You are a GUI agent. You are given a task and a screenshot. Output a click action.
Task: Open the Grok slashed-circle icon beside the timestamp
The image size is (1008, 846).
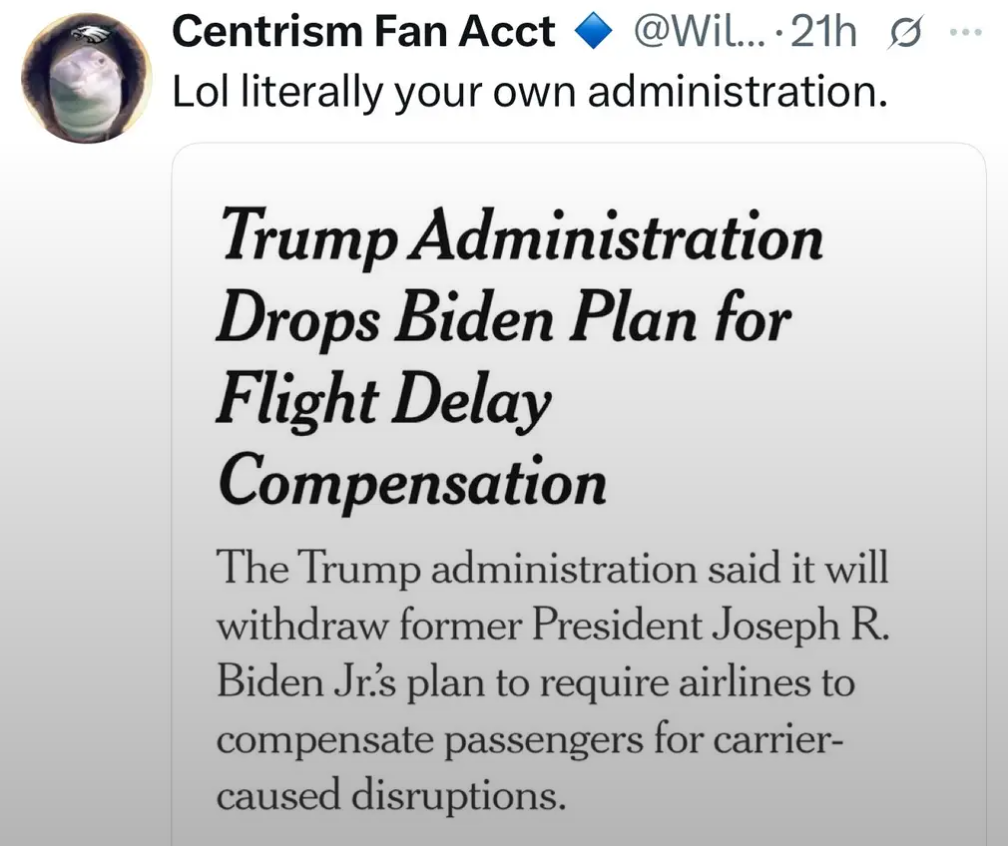click(904, 32)
